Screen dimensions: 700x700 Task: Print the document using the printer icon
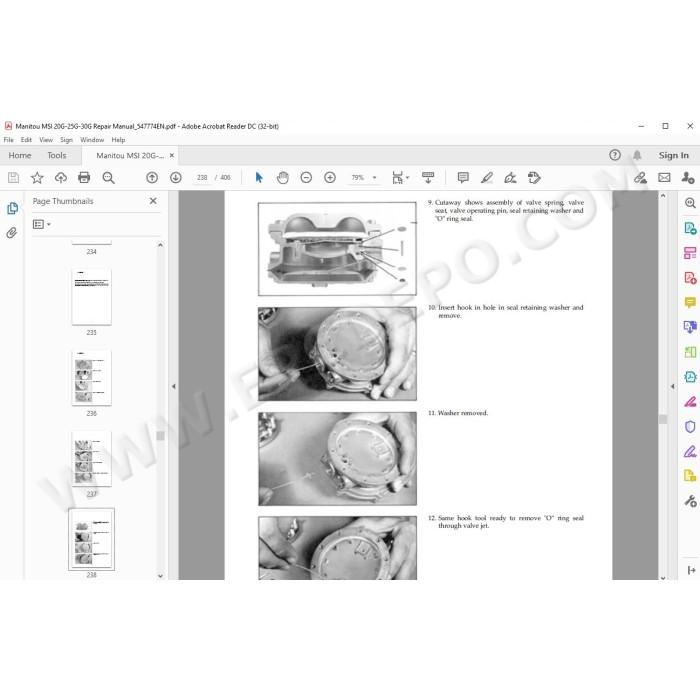pyautogui.click(x=84, y=178)
